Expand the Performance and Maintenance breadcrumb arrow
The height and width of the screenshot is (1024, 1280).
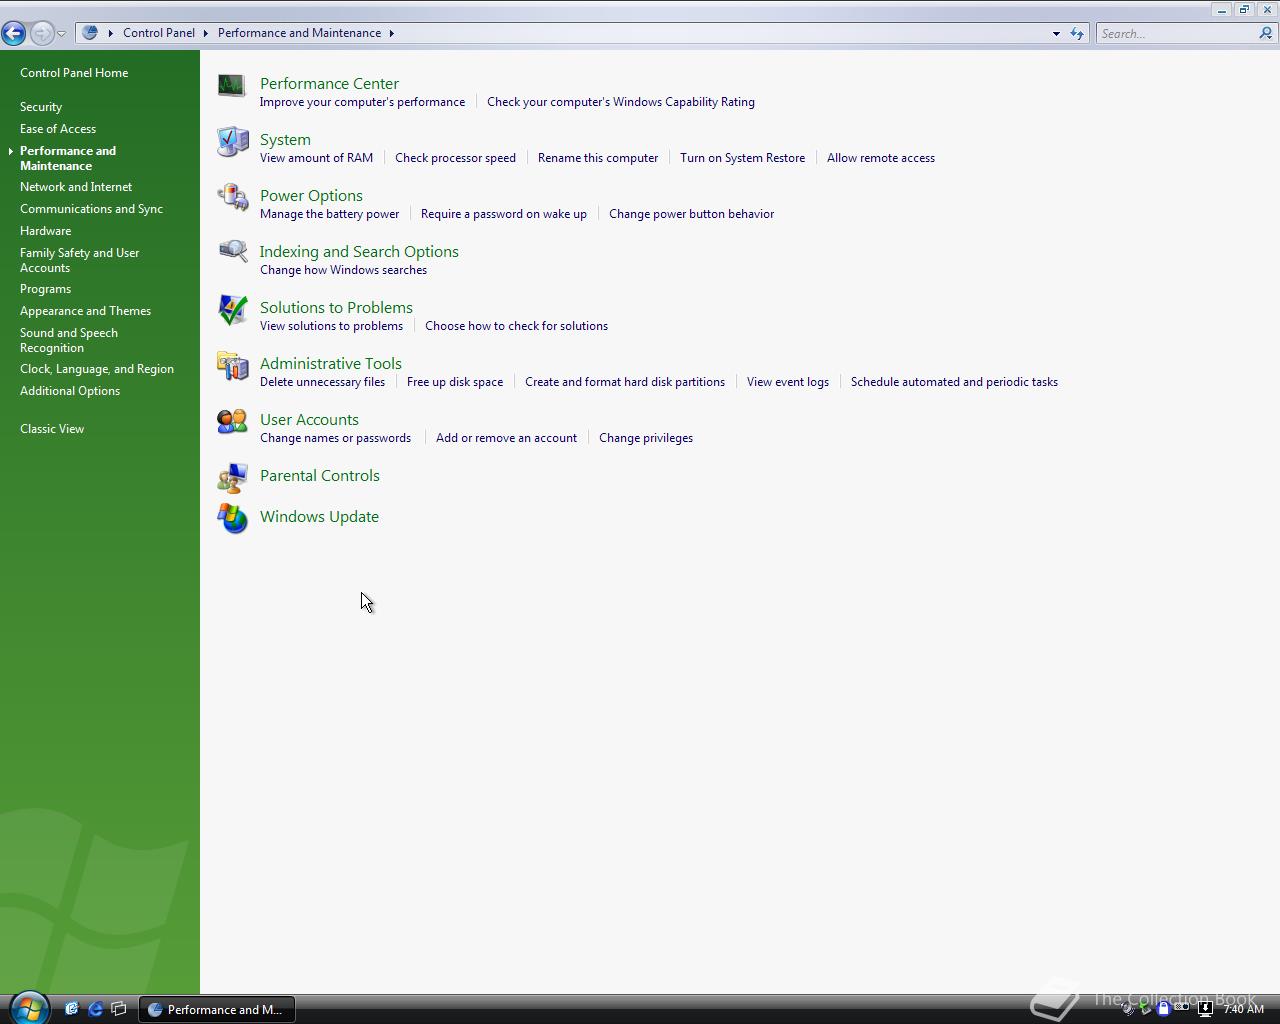[392, 33]
